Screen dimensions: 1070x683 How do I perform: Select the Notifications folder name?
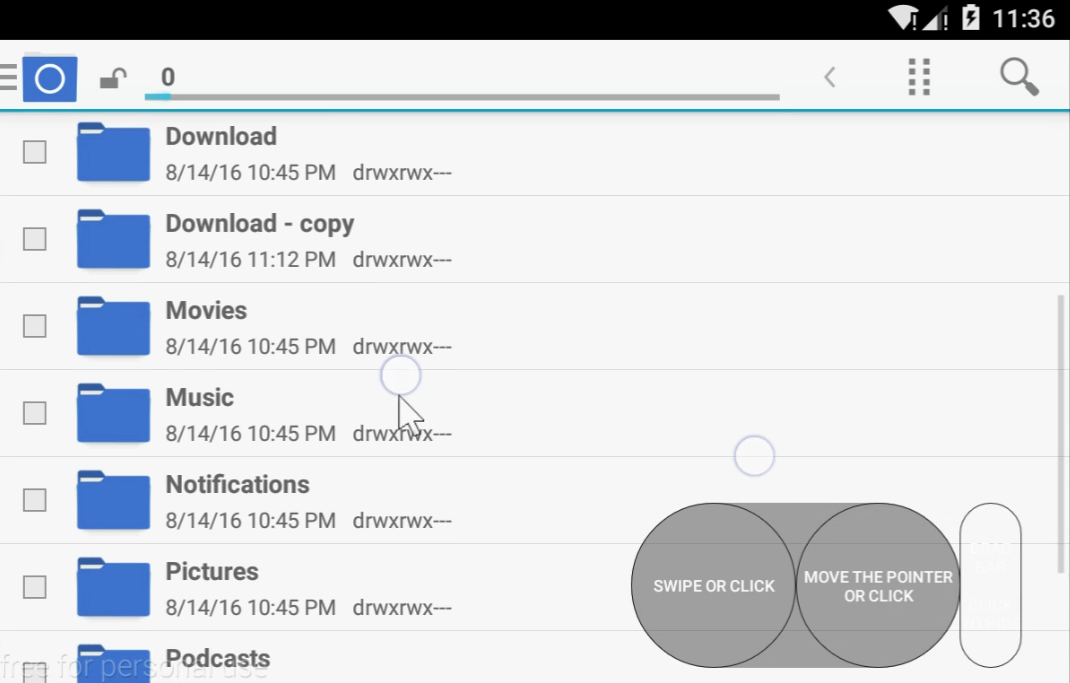tap(237, 484)
